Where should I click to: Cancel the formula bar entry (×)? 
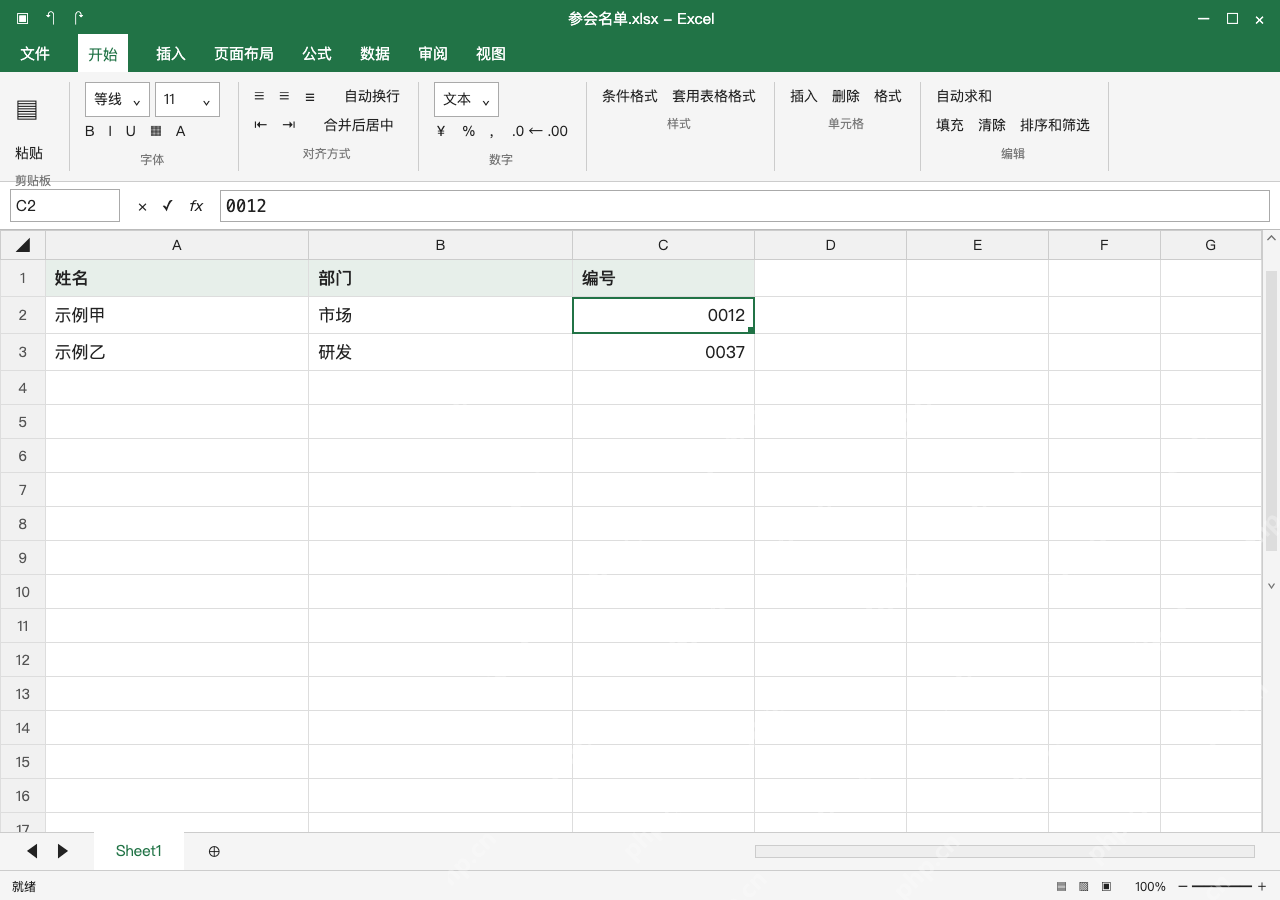tap(142, 206)
